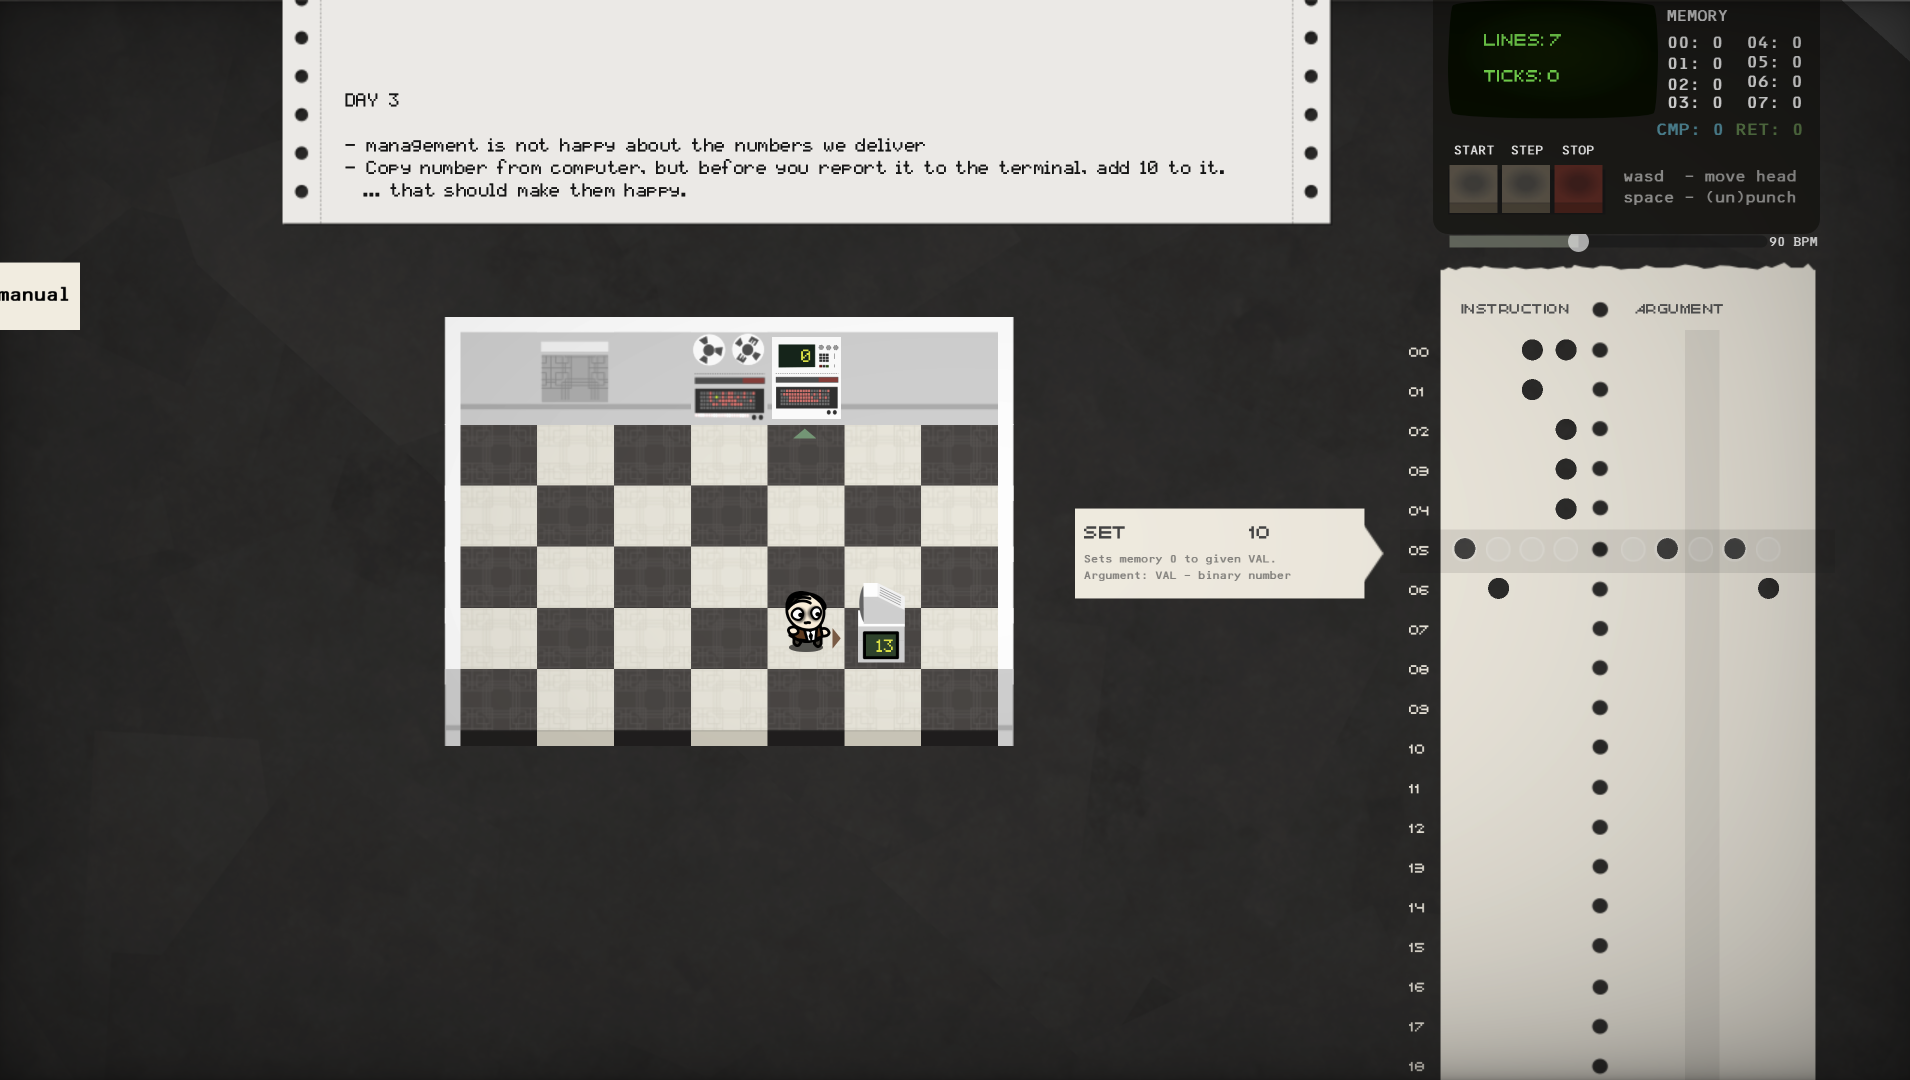Punch first argument hole on row 05
The width and height of the screenshot is (1910, 1080).
[1633, 549]
